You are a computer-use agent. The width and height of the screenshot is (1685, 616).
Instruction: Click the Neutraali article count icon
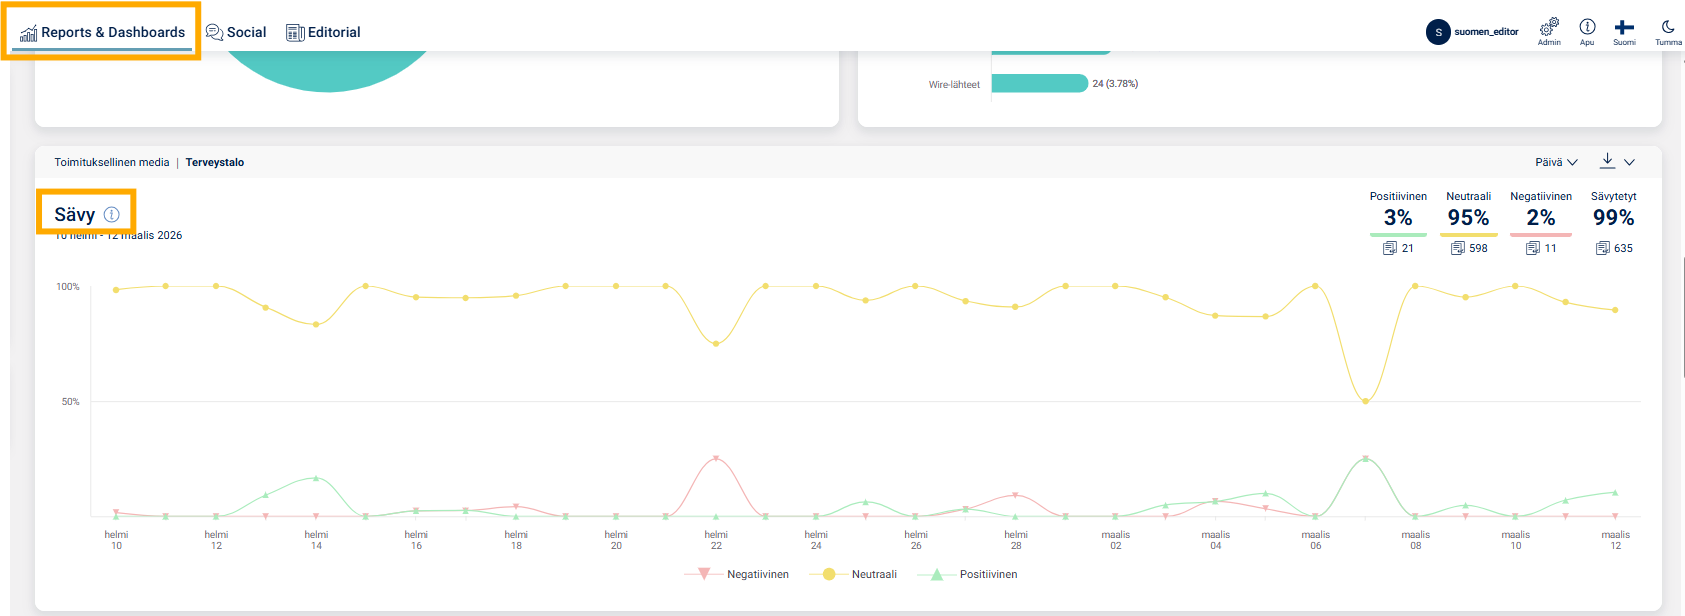[1458, 248]
